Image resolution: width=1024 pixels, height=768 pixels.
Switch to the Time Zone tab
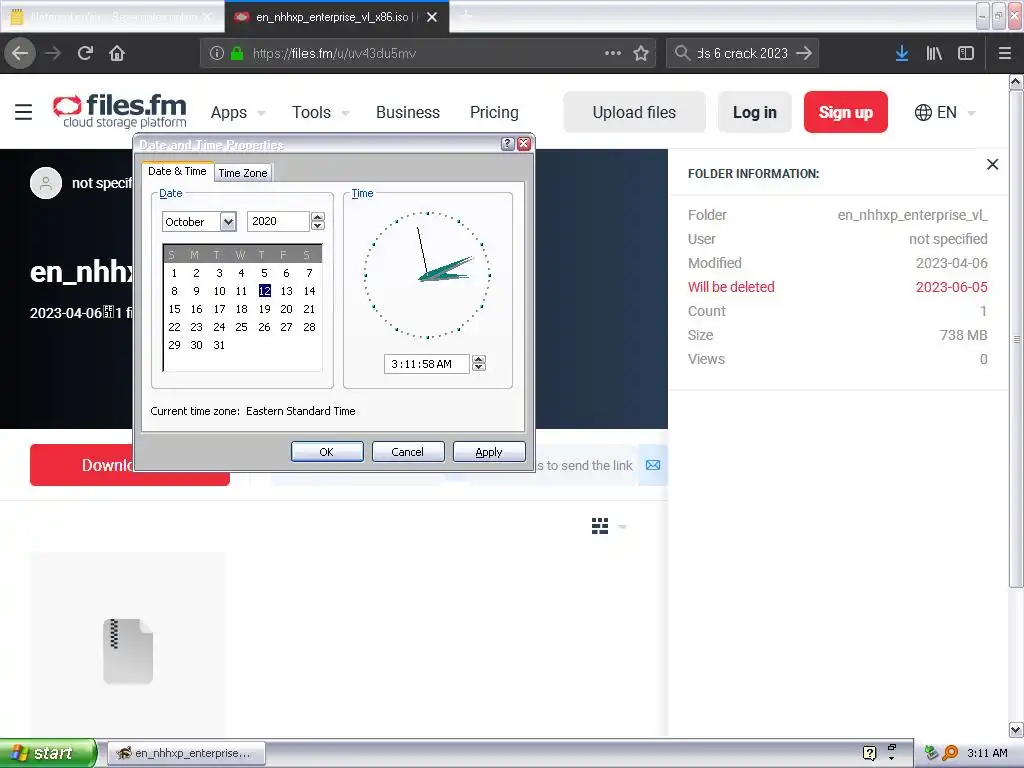pyautogui.click(x=243, y=172)
